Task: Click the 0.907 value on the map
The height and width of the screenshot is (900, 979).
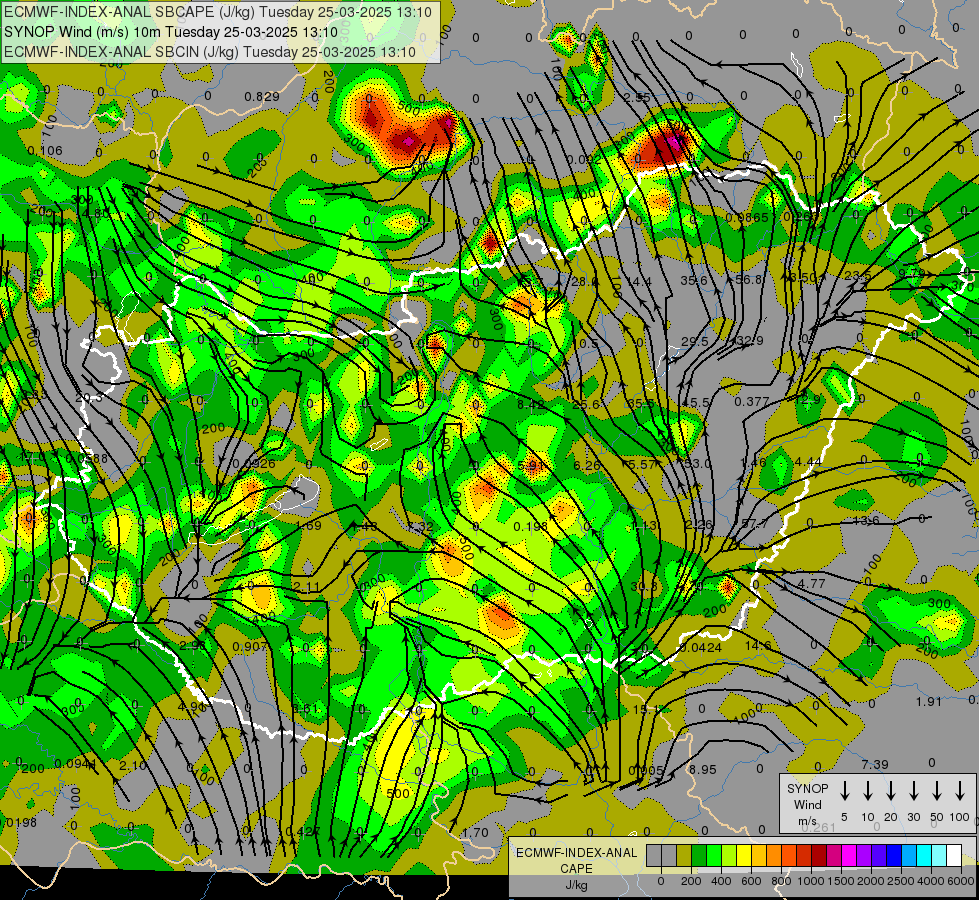Action: click(x=250, y=646)
